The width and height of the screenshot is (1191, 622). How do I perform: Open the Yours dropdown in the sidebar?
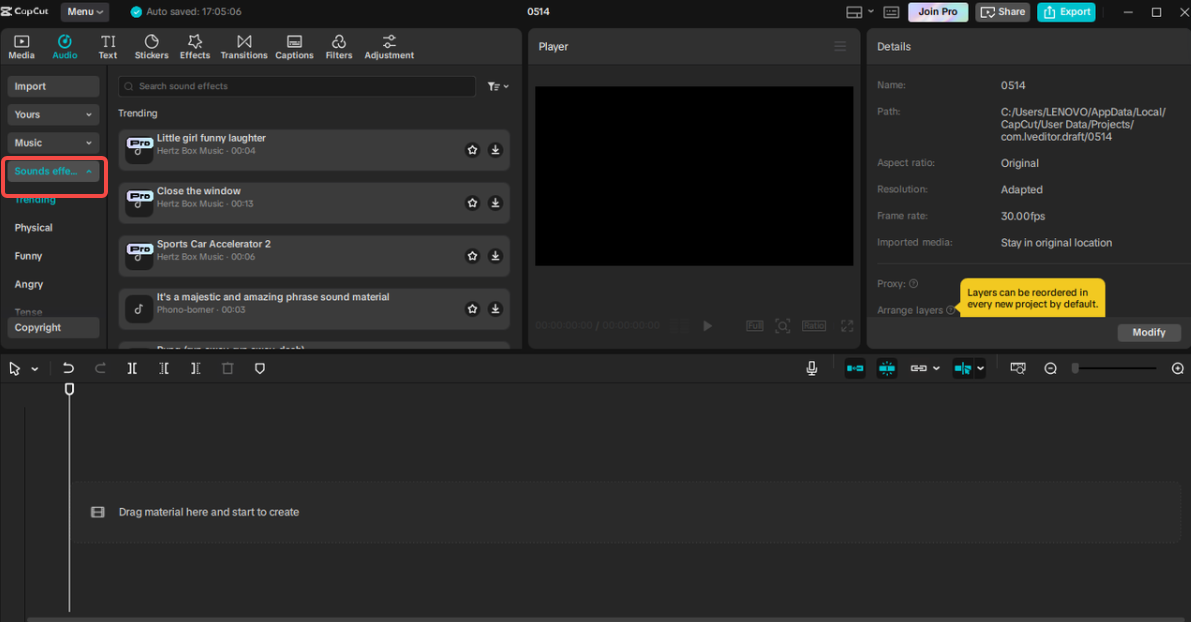pos(52,114)
